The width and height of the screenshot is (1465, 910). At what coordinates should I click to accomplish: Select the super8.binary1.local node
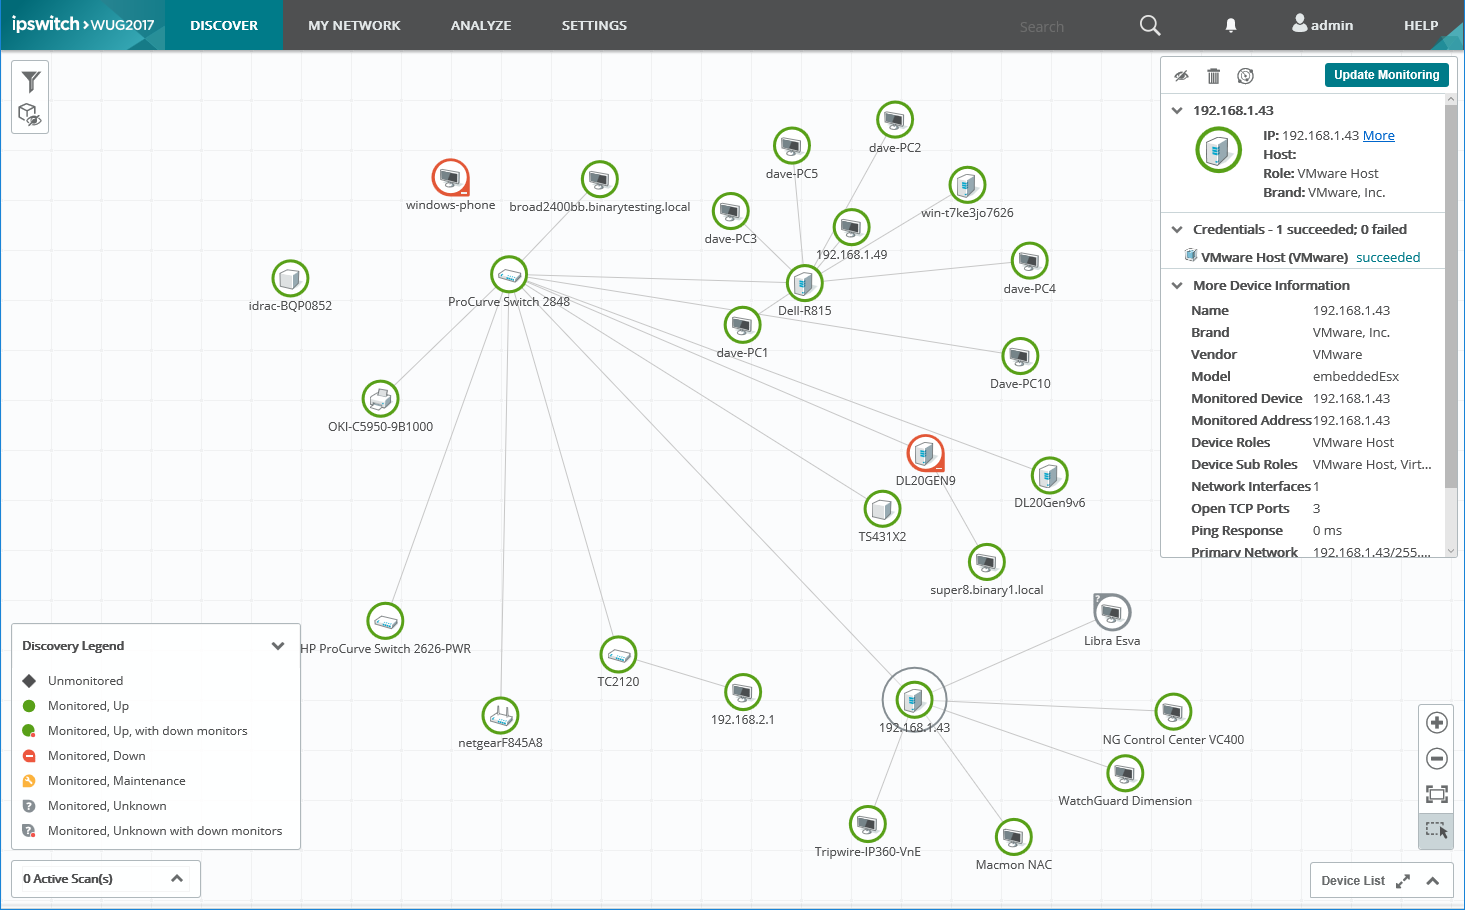pos(986,563)
